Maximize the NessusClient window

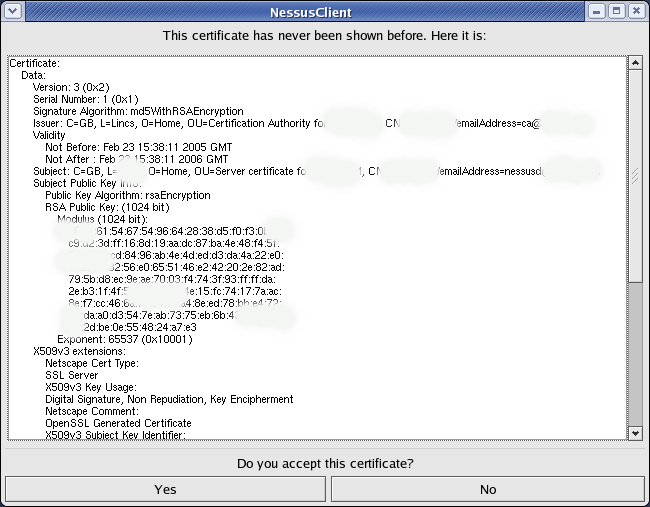(616, 11)
